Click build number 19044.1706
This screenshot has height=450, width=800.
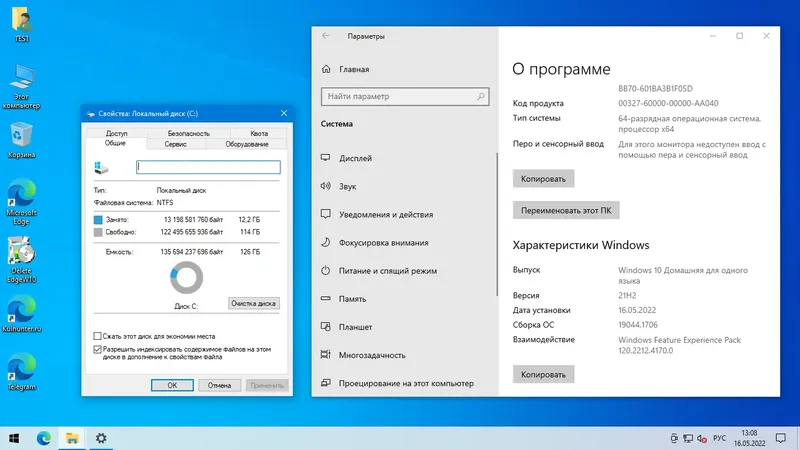click(x=638, y=324)
